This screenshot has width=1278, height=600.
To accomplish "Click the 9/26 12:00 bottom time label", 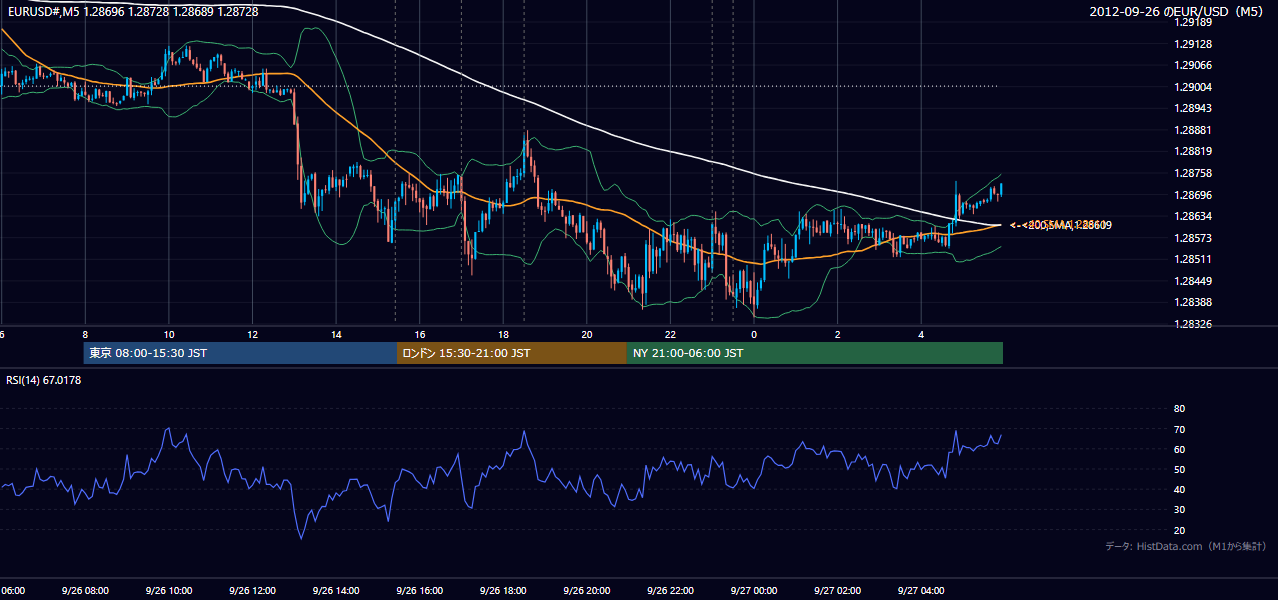I will click(x=252, y=590).
